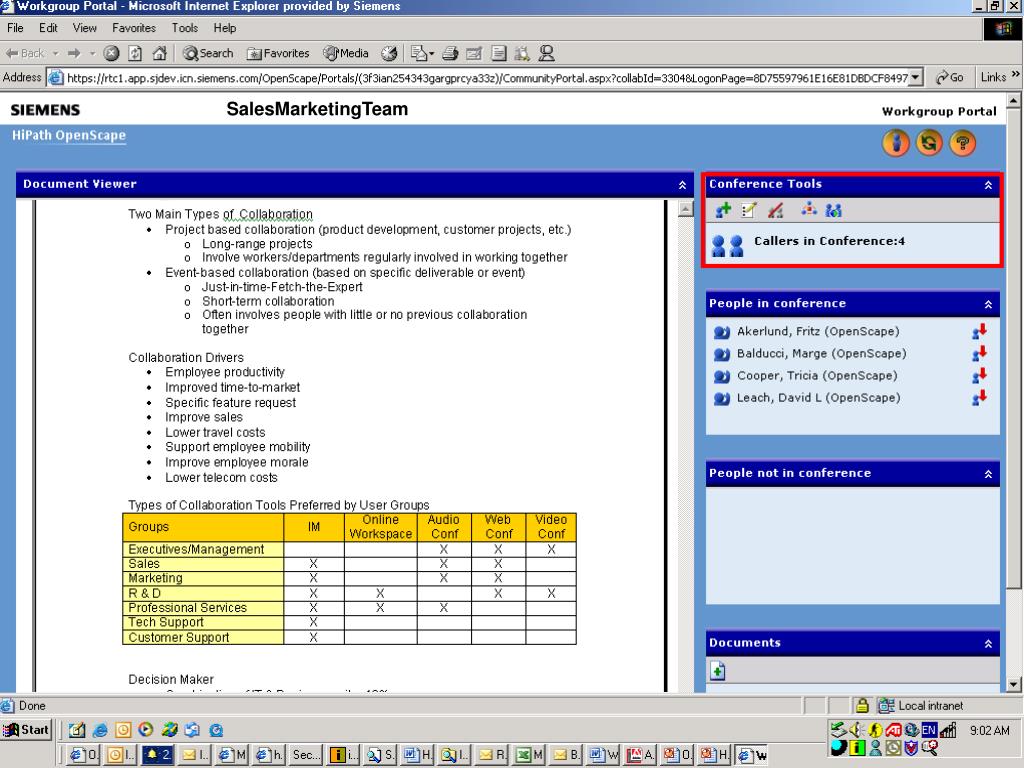1024x768 pixels.
Task: Collapse the Document Viewer panel
Action: 682,185
